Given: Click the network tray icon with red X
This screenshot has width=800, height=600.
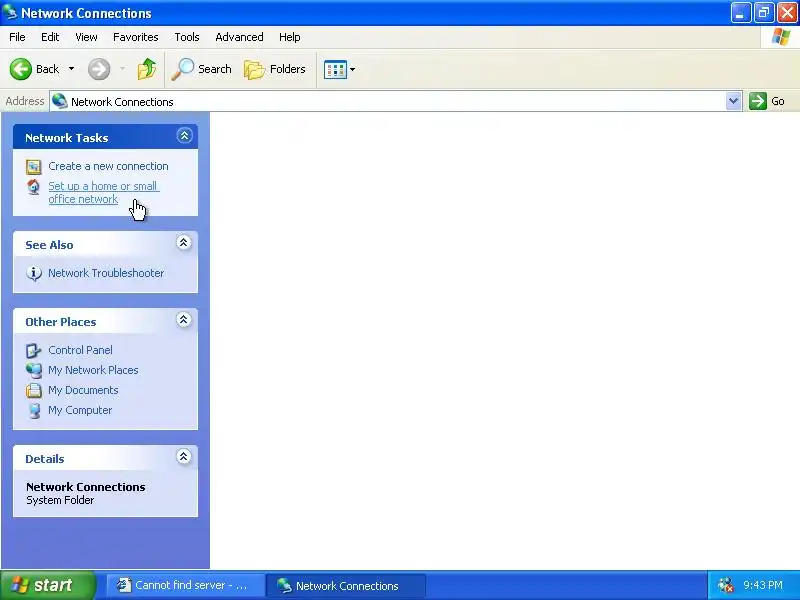Looking at the screenshot, I should coord(726,585).
